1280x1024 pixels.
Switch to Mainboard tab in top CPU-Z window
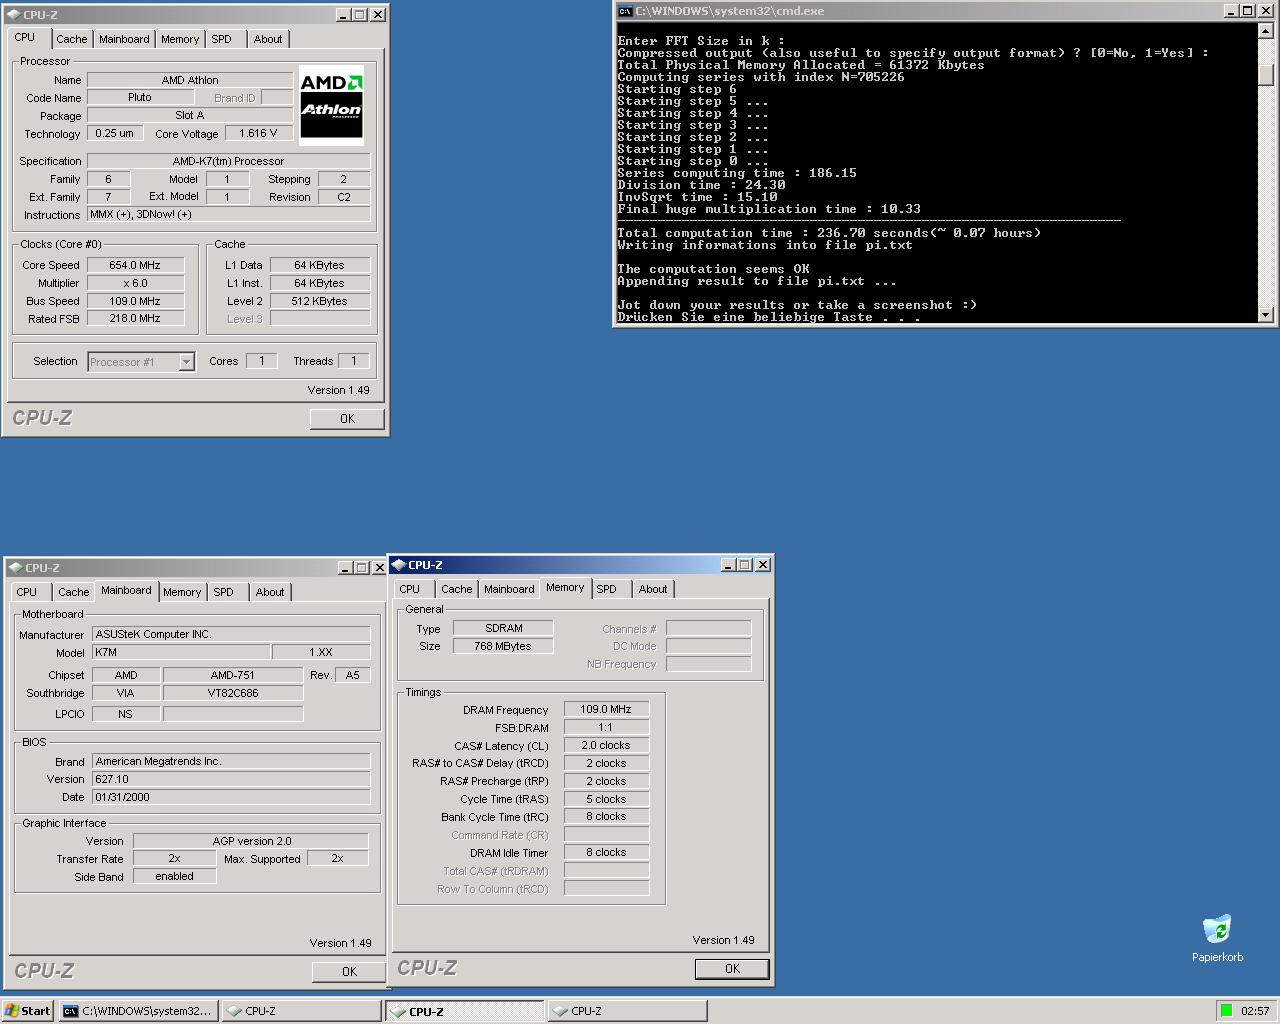click(x=124, y=39)
